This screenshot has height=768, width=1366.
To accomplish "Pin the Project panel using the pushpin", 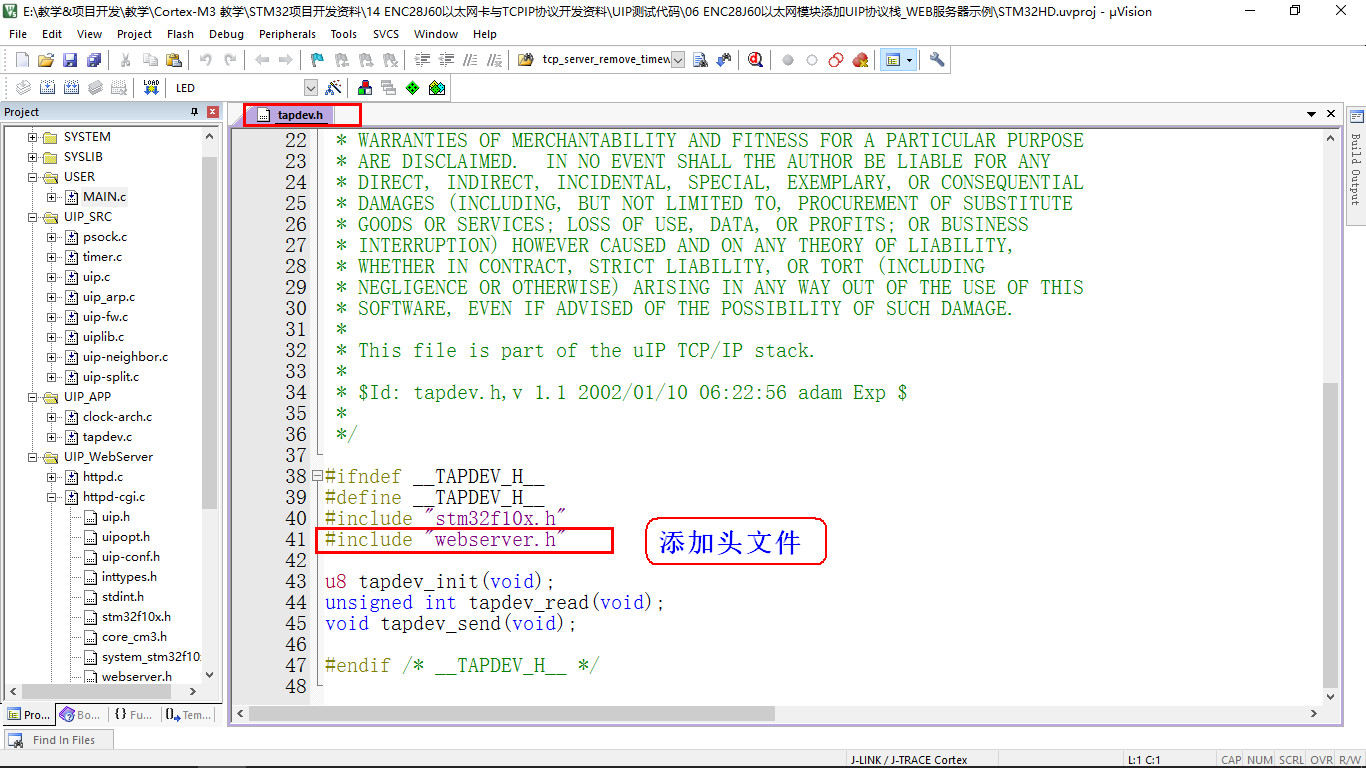I will click(195, 112).
